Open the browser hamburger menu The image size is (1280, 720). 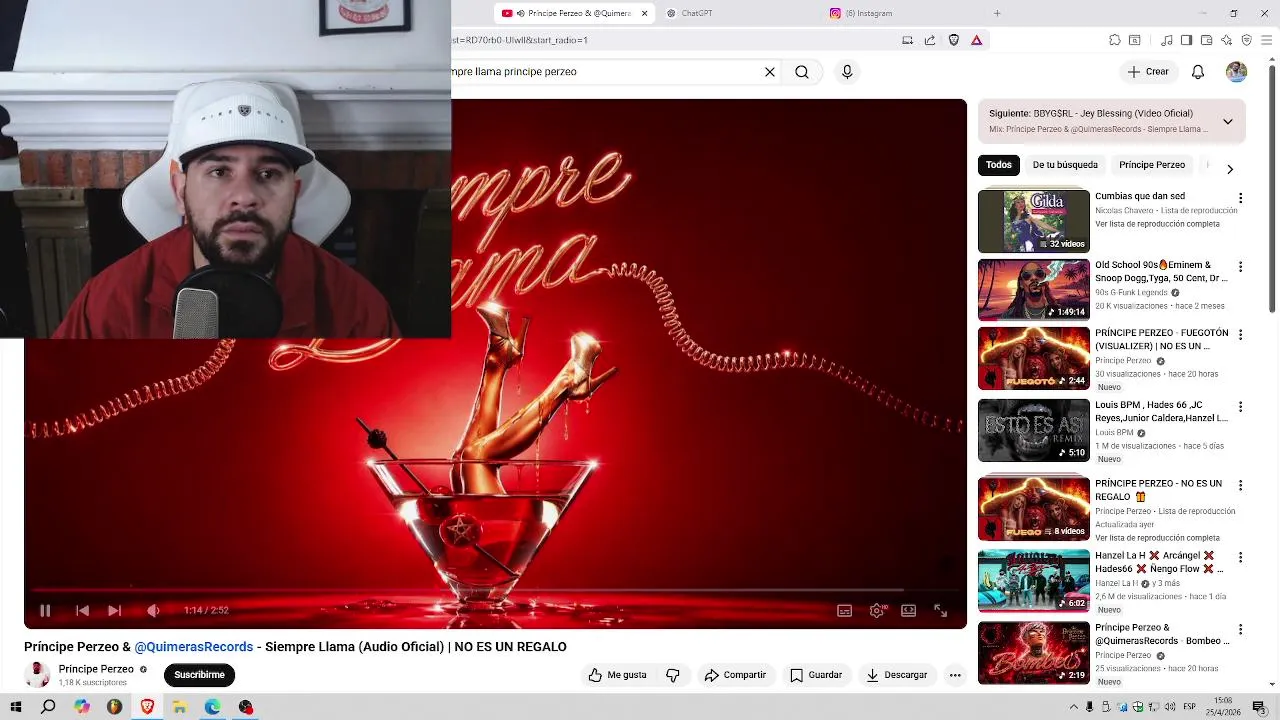click(x=1266, y=40)
